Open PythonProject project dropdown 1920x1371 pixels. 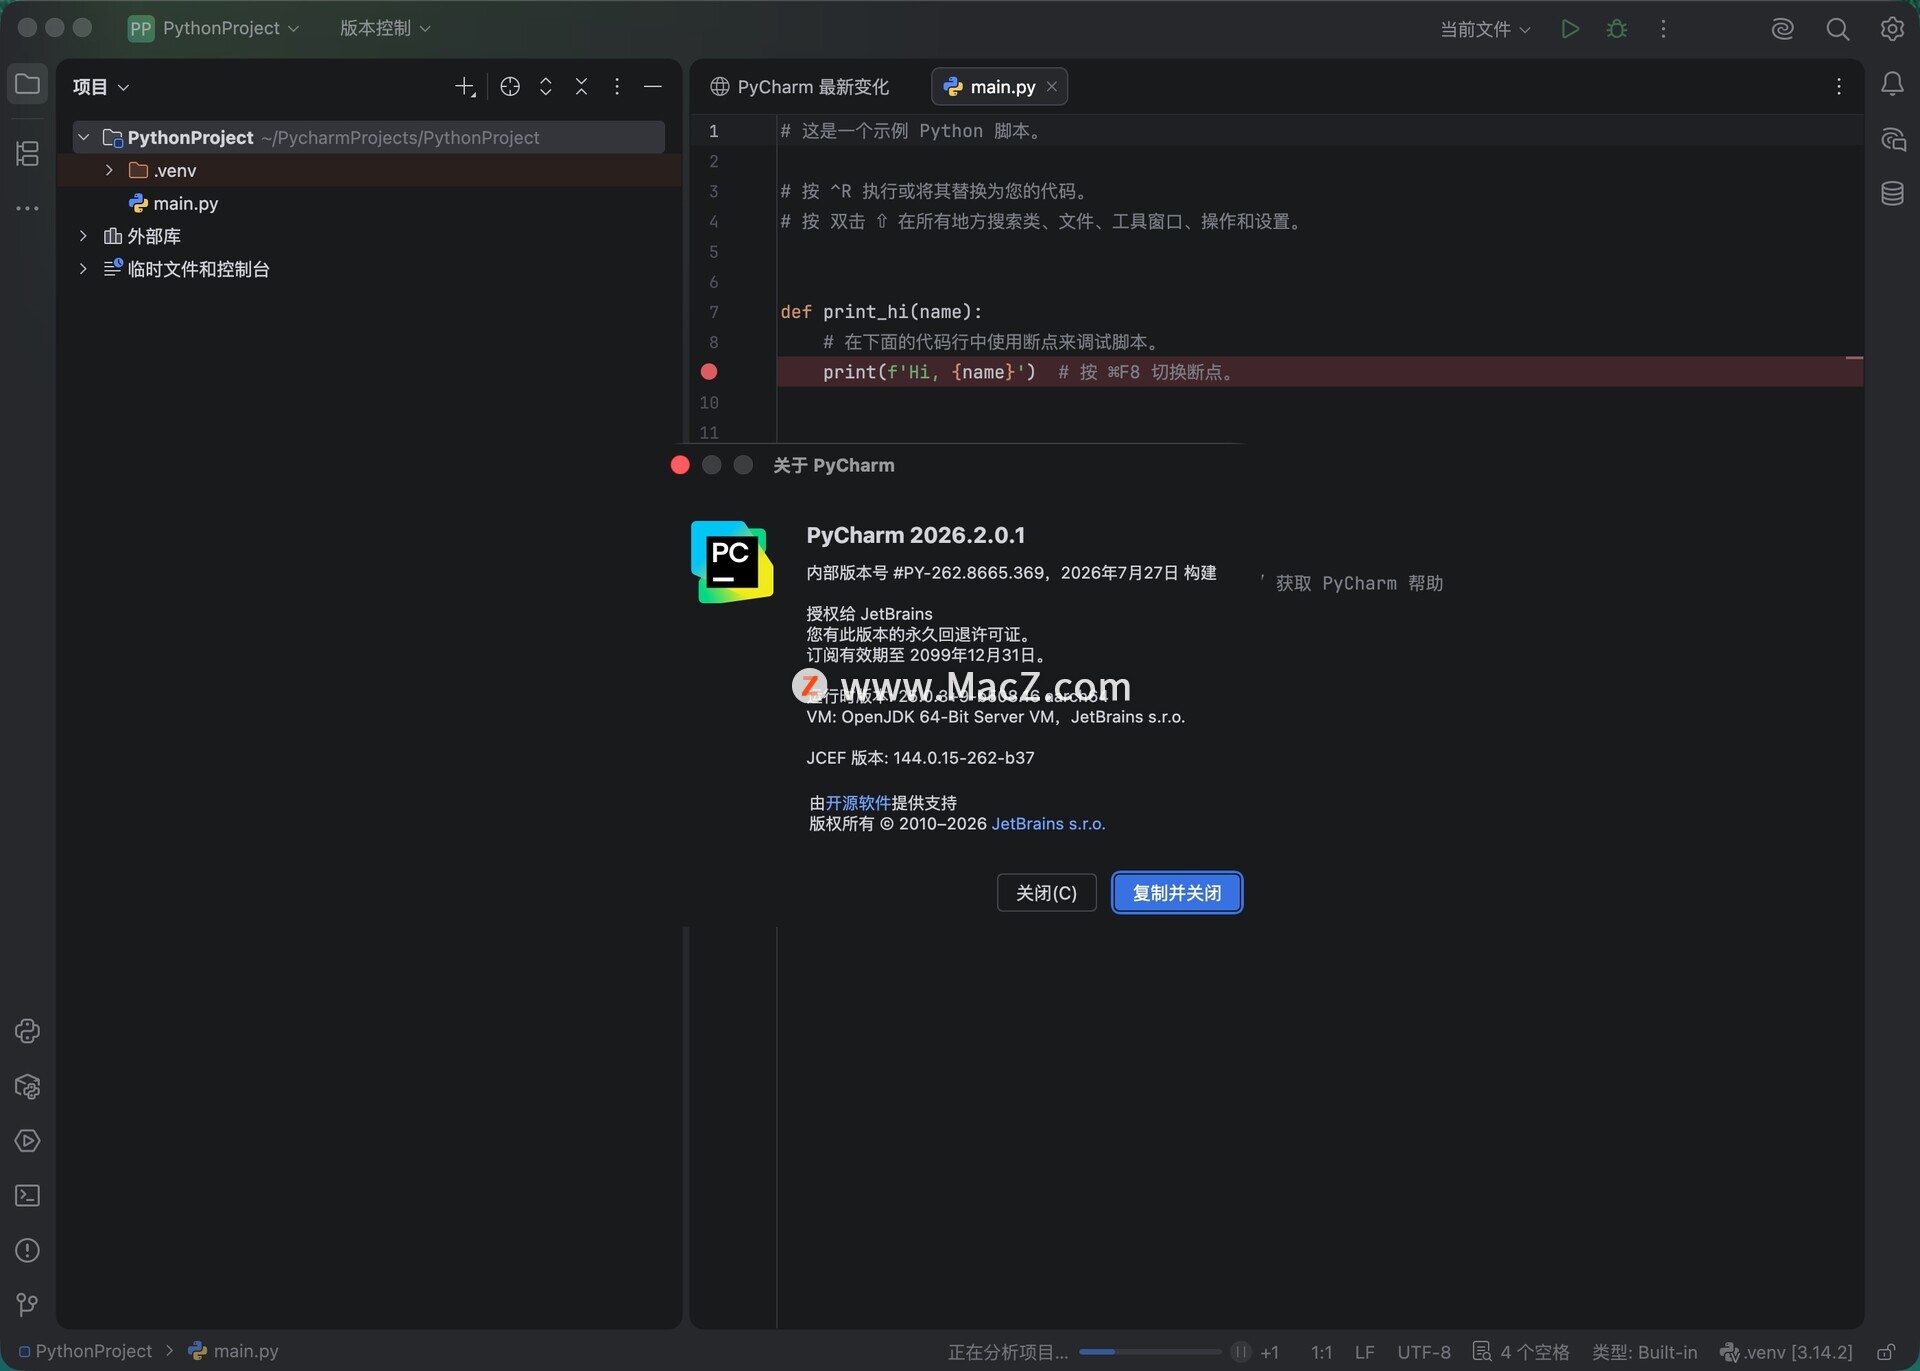pos(214,28)
